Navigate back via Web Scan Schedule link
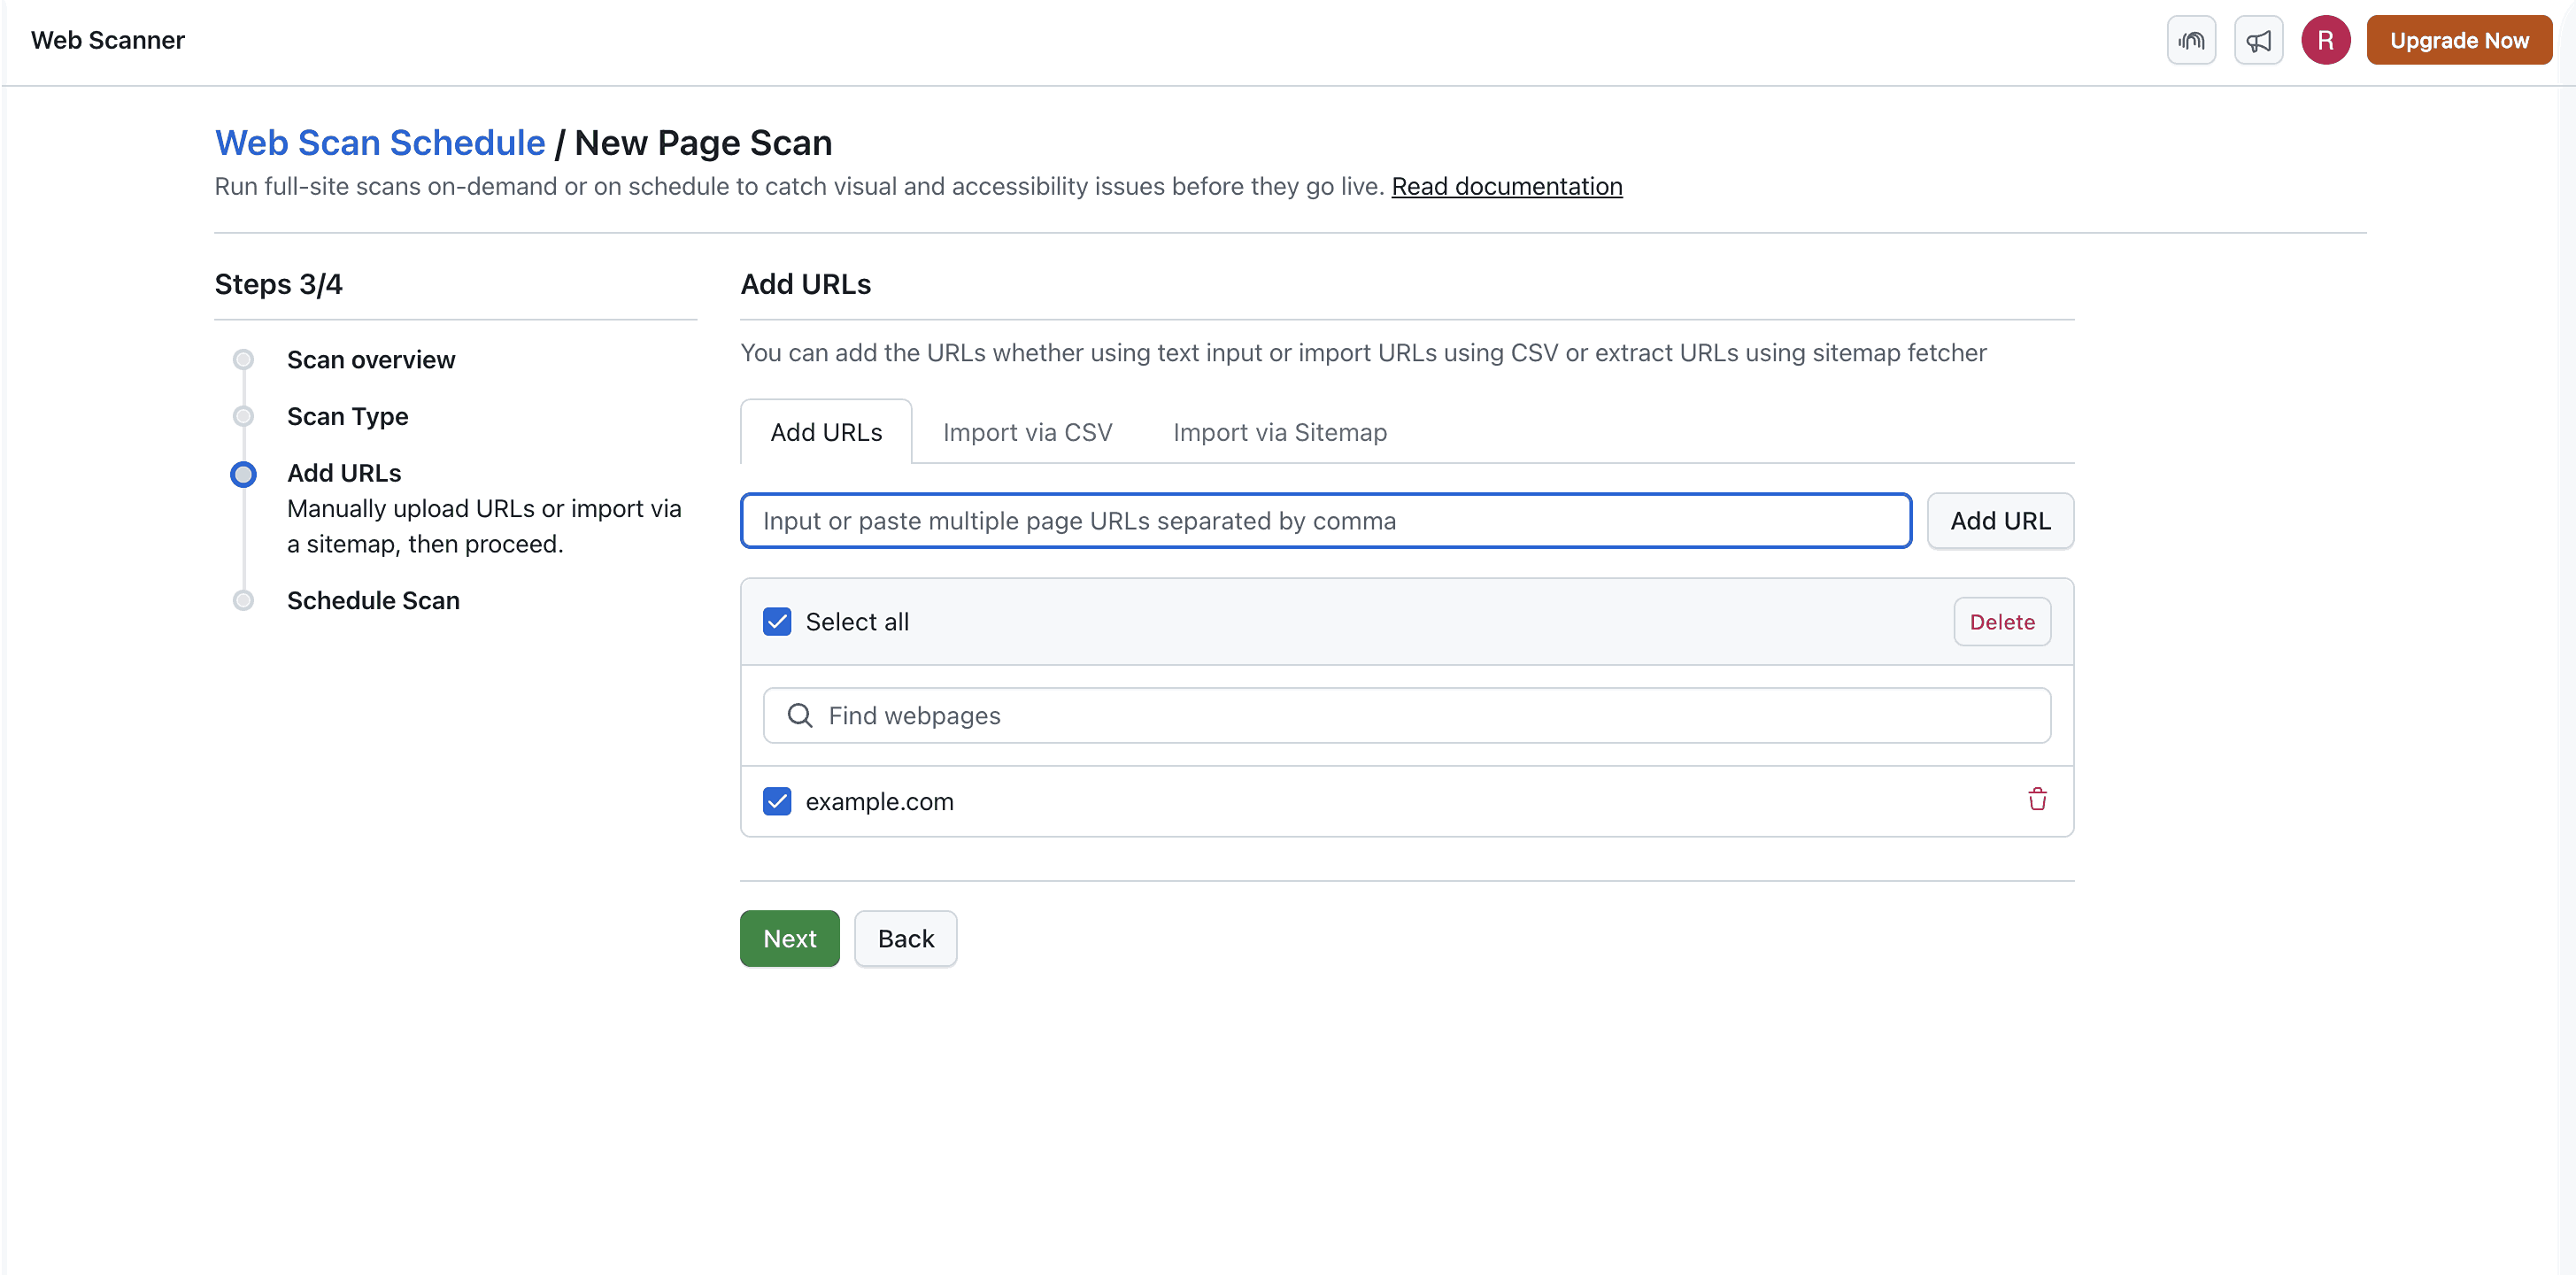 pyautogui.click(x=379, y=142)
